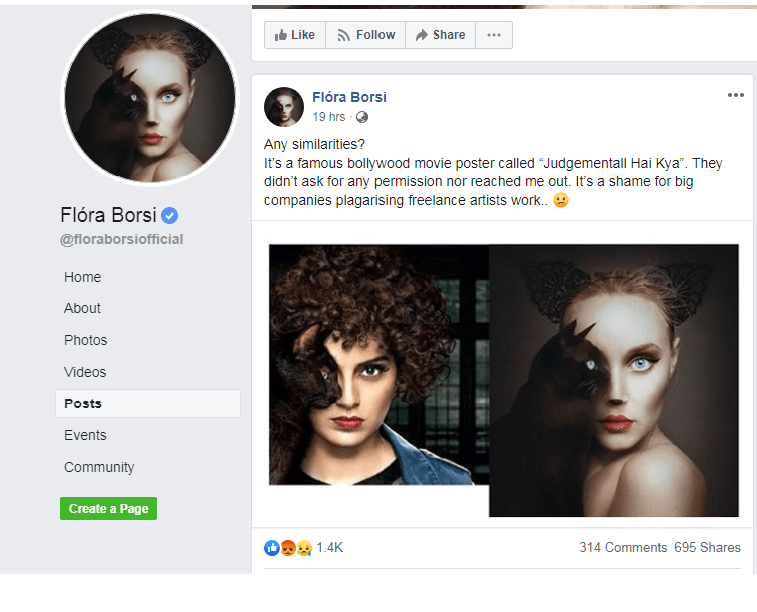Open the Community section

coord(99,467)
